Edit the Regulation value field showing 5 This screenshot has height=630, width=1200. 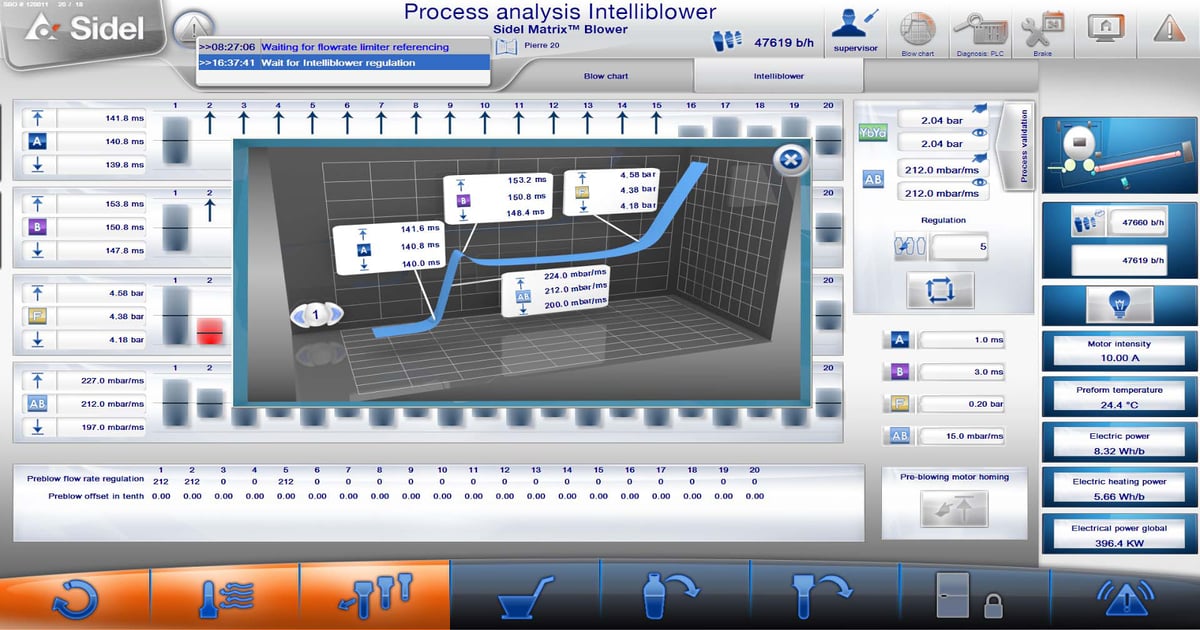click(960, 246)
